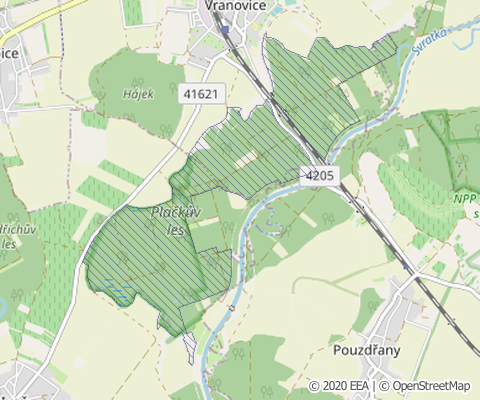Click the small bridge icon on Svratka river
Image resolution: width=480 pixels, height=400 pixels.
coord(232,308)
